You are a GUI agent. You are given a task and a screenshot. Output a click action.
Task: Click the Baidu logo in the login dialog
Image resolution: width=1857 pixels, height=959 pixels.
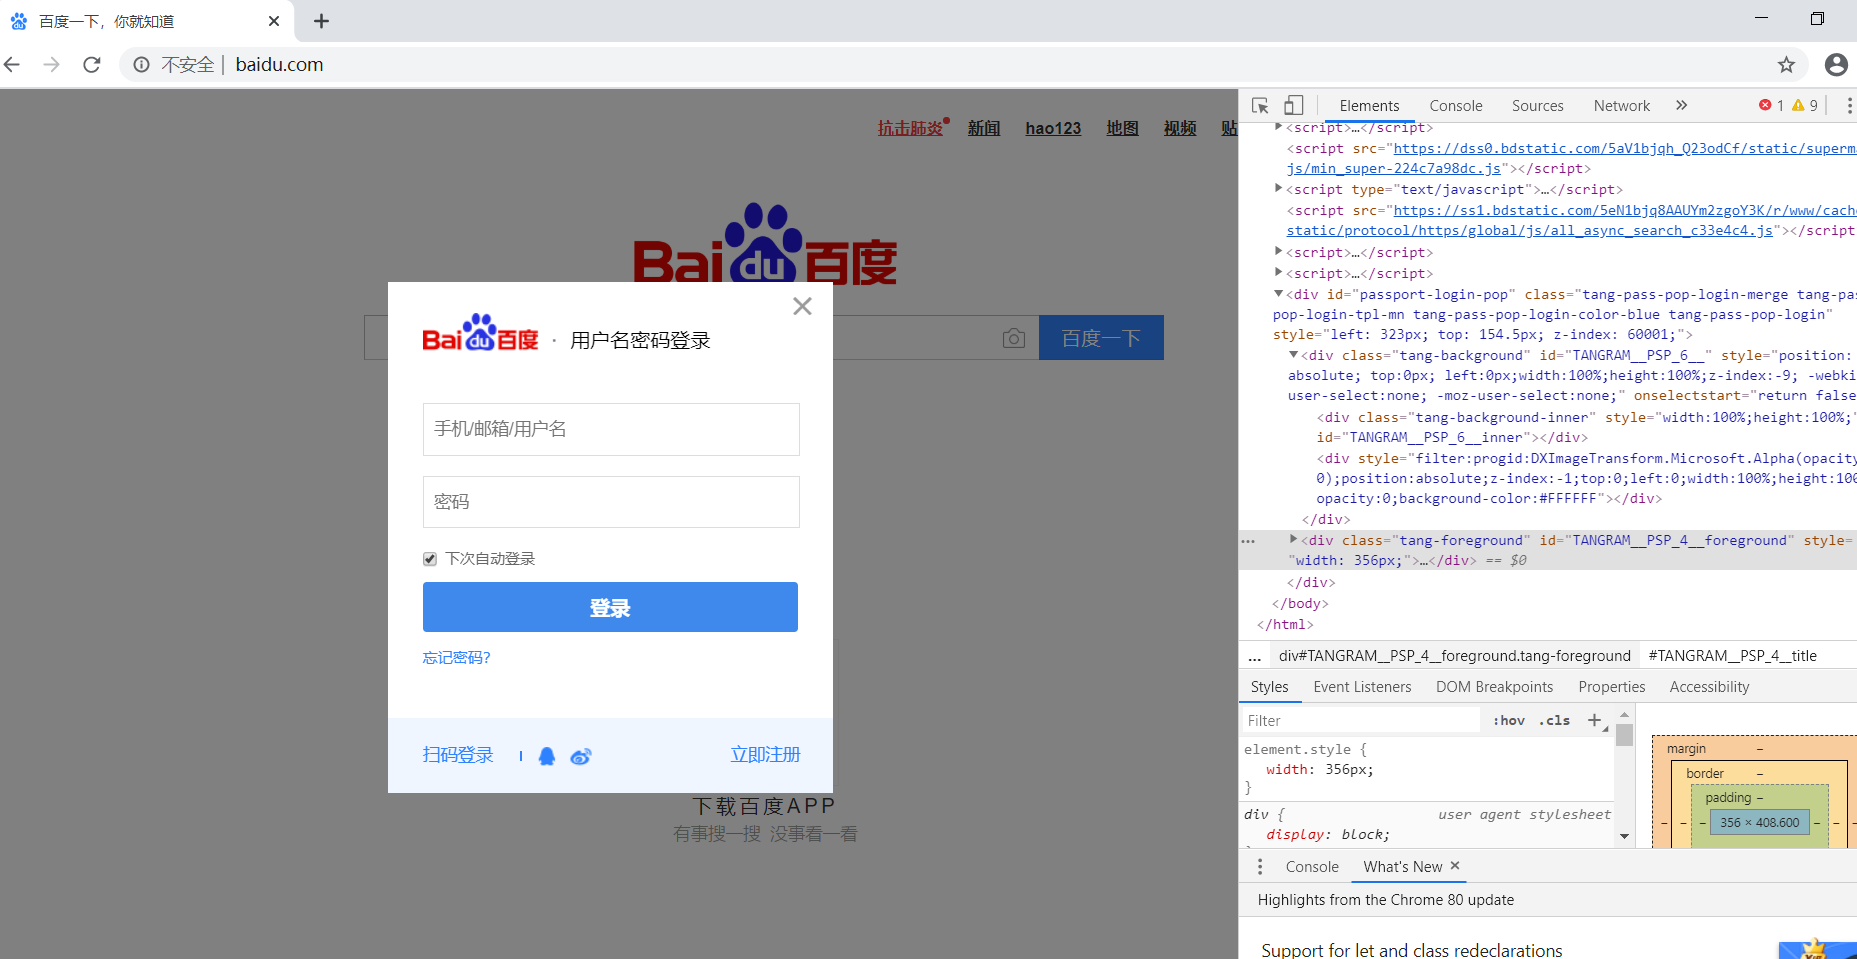(x=480, y=333)
